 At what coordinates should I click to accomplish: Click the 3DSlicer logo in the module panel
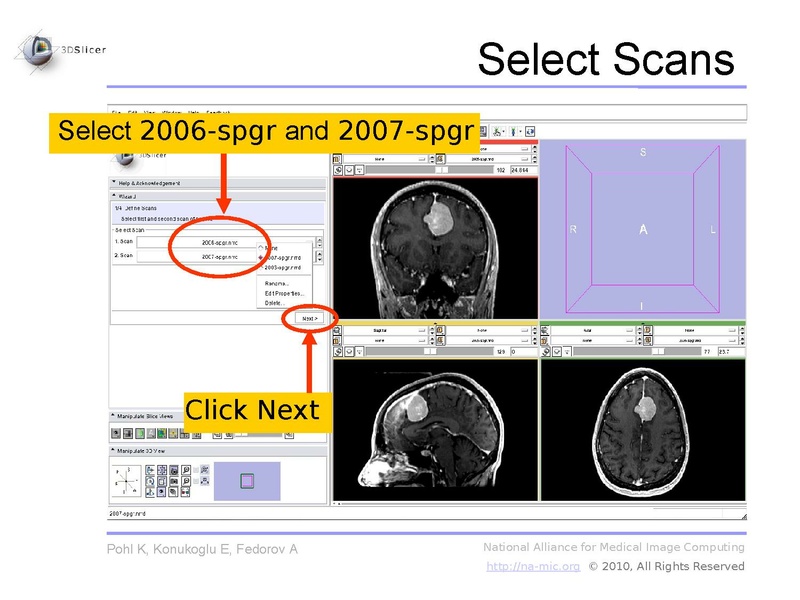click(x=126, y=158)
